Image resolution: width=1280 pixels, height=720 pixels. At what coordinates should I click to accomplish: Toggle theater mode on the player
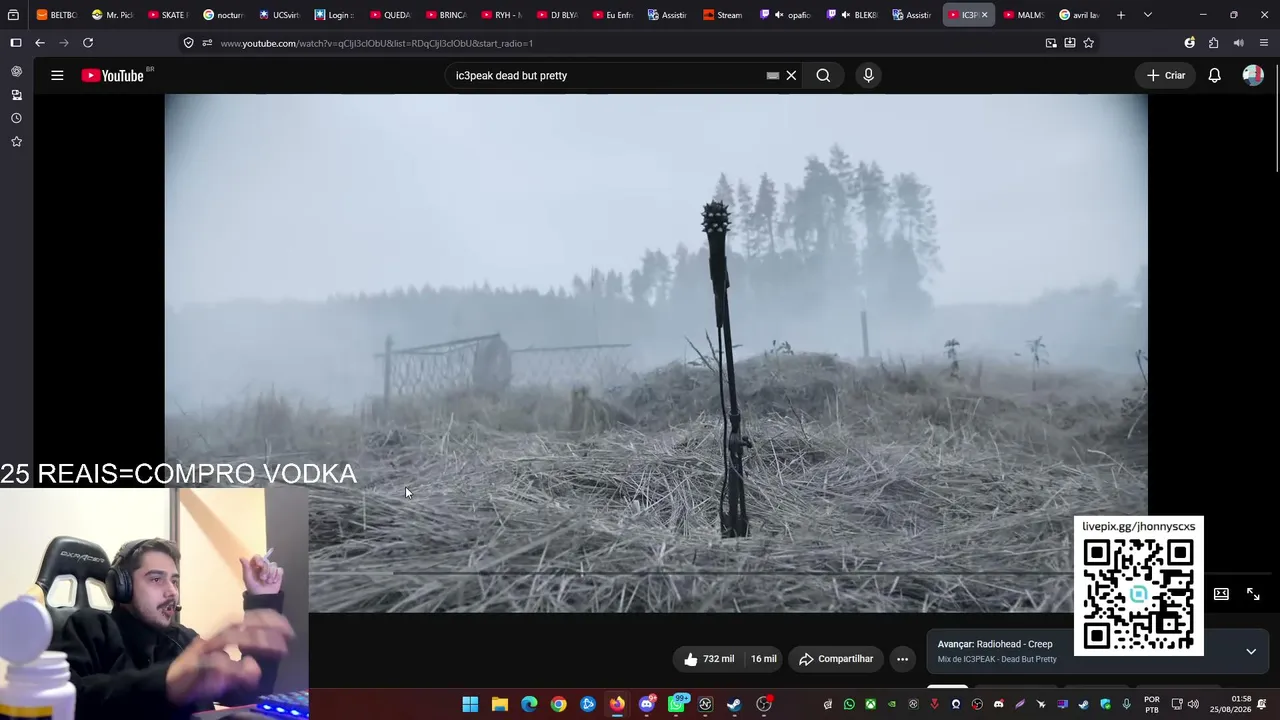click(x=1221, y=594)
